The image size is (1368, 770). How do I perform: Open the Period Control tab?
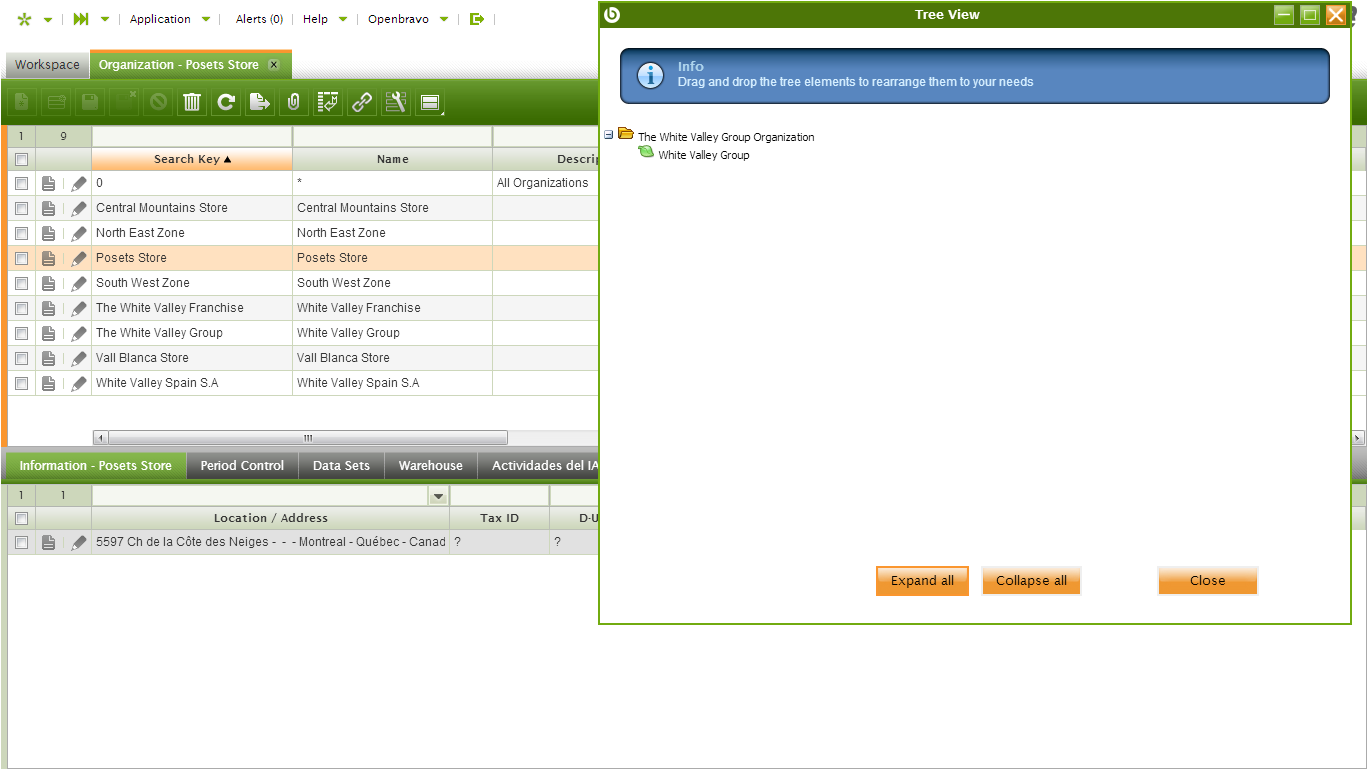pos(242,465)
